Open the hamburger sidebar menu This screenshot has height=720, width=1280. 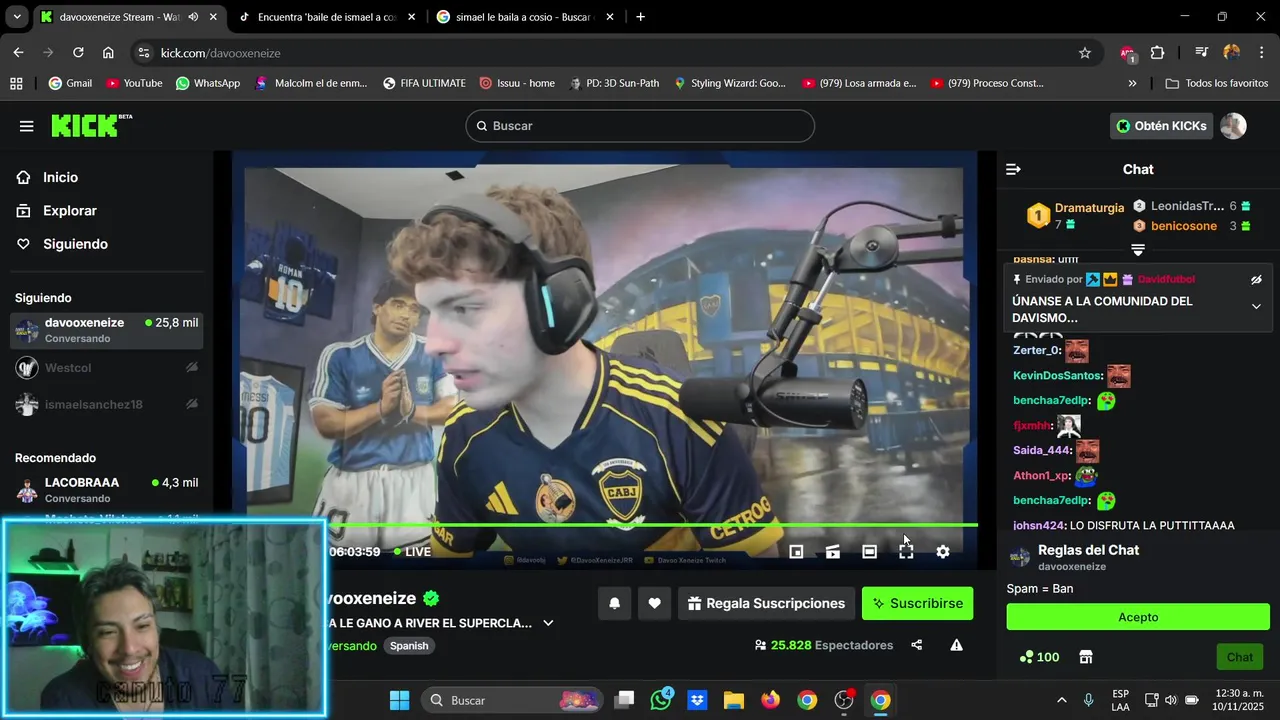pos(27,126)
